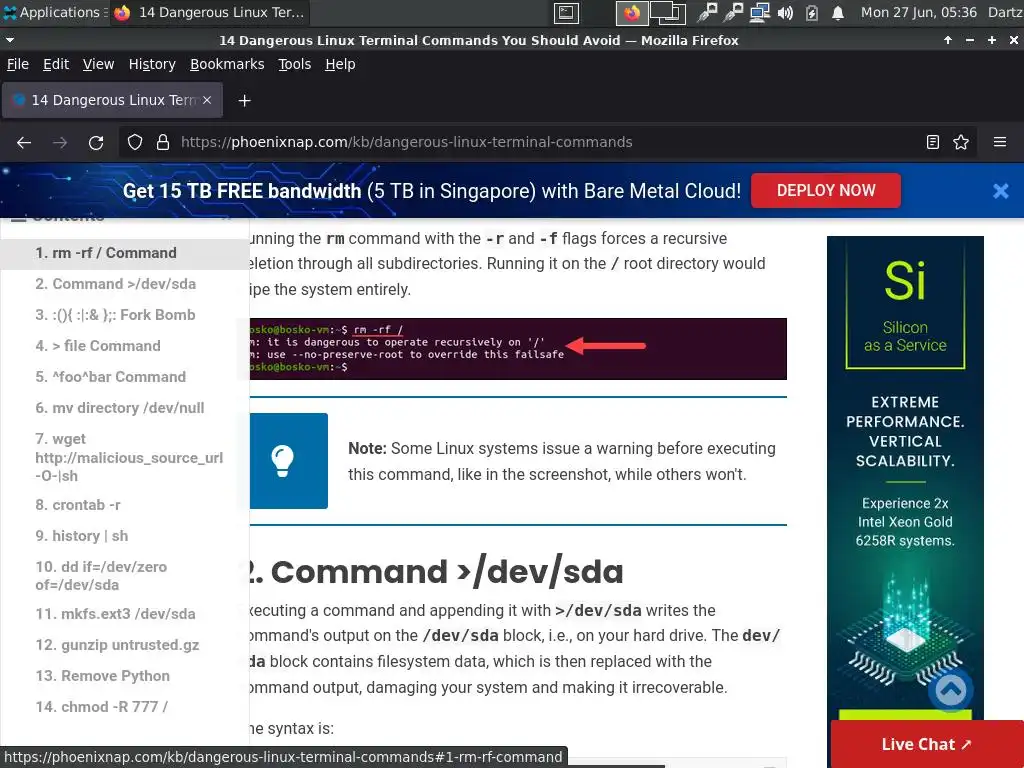The height and width of the screenshot is (768, 1024).
Task: Open the workspace switcher in panel
Action: [667, 12]
